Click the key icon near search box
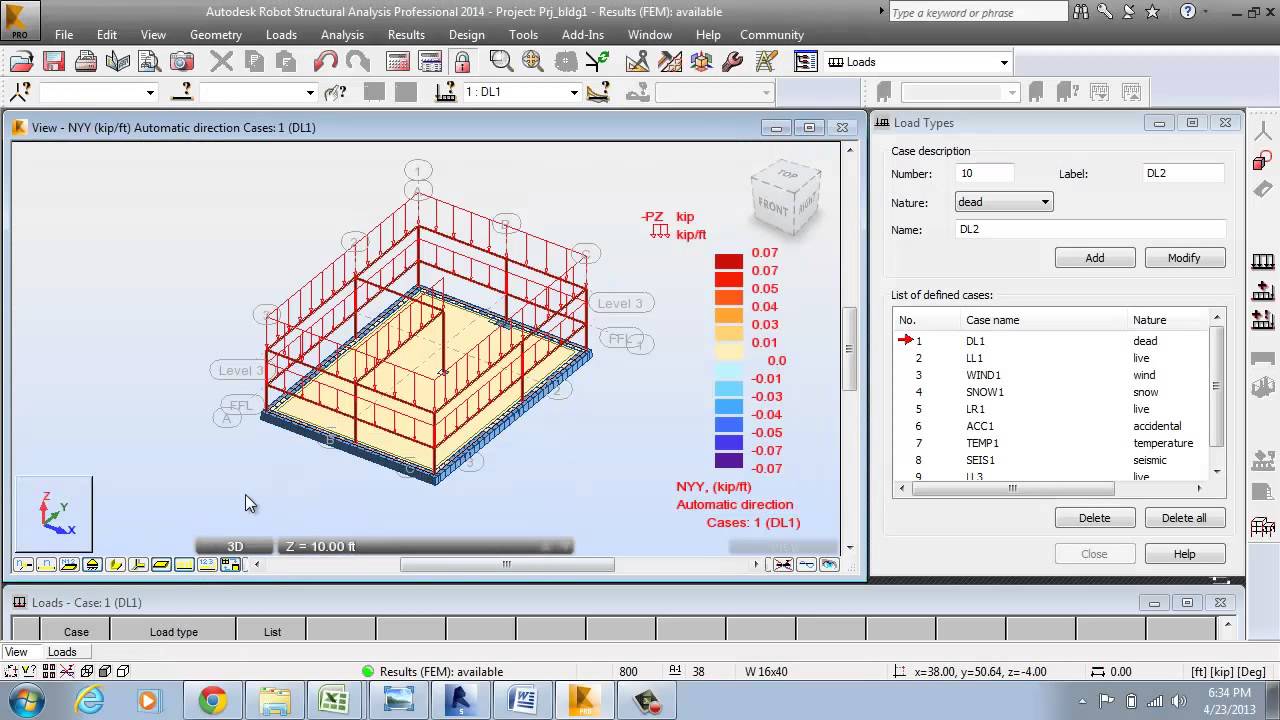Image resolution: width=1280 pixels, height=720 pixels. pyautogui.click(x=1104, y=12)
